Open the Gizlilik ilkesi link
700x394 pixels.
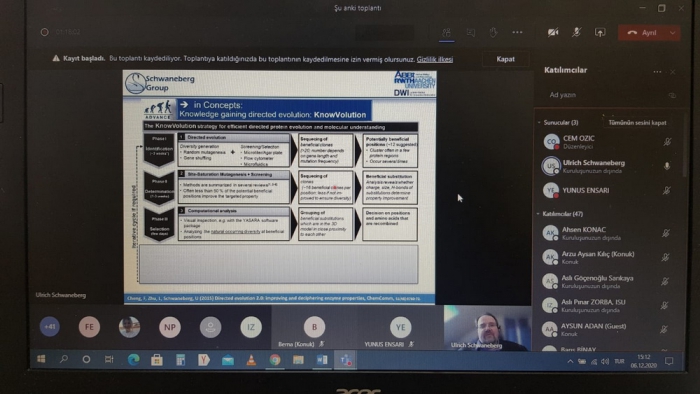tap(435, 59)
